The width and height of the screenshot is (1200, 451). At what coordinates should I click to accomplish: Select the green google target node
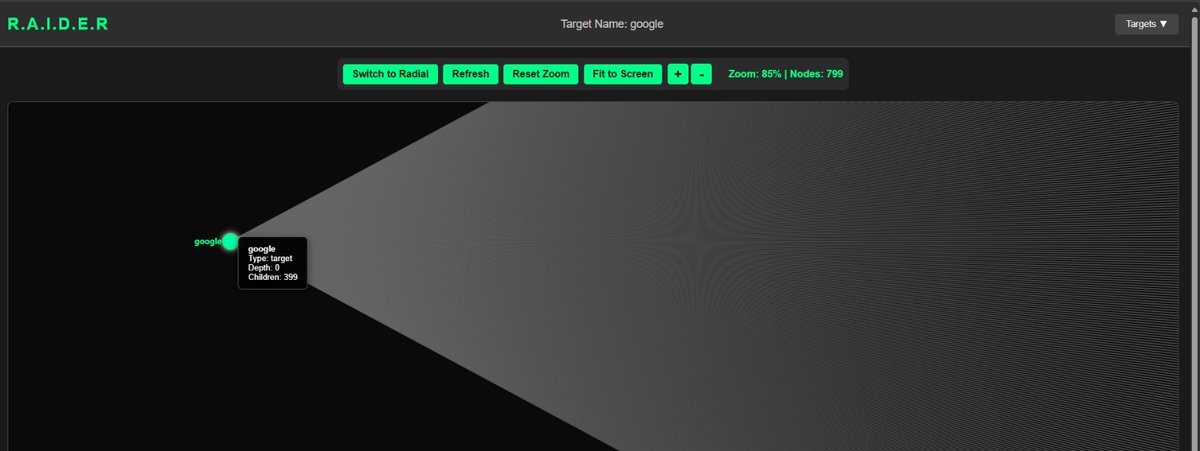coord(230,241)
